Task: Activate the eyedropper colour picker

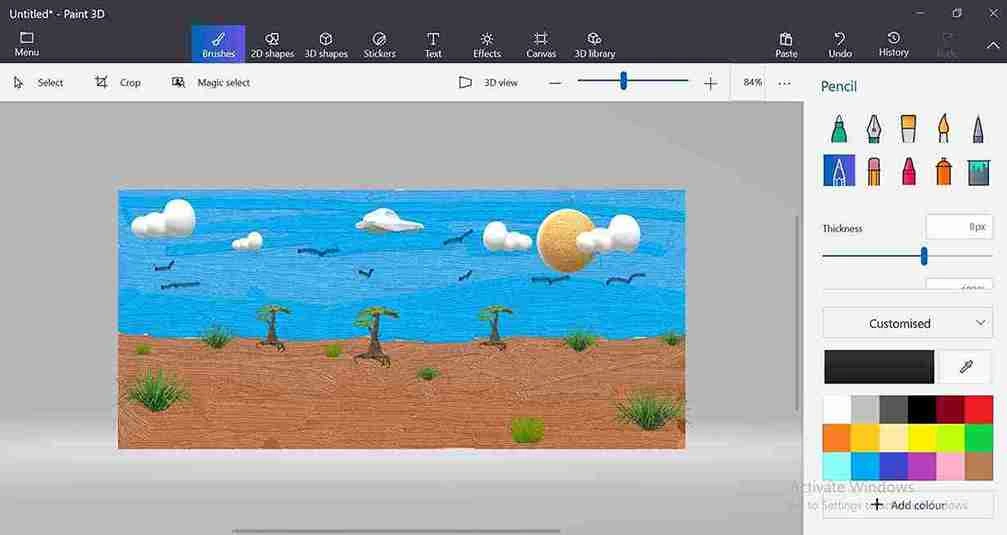Action: click(965, 366)
